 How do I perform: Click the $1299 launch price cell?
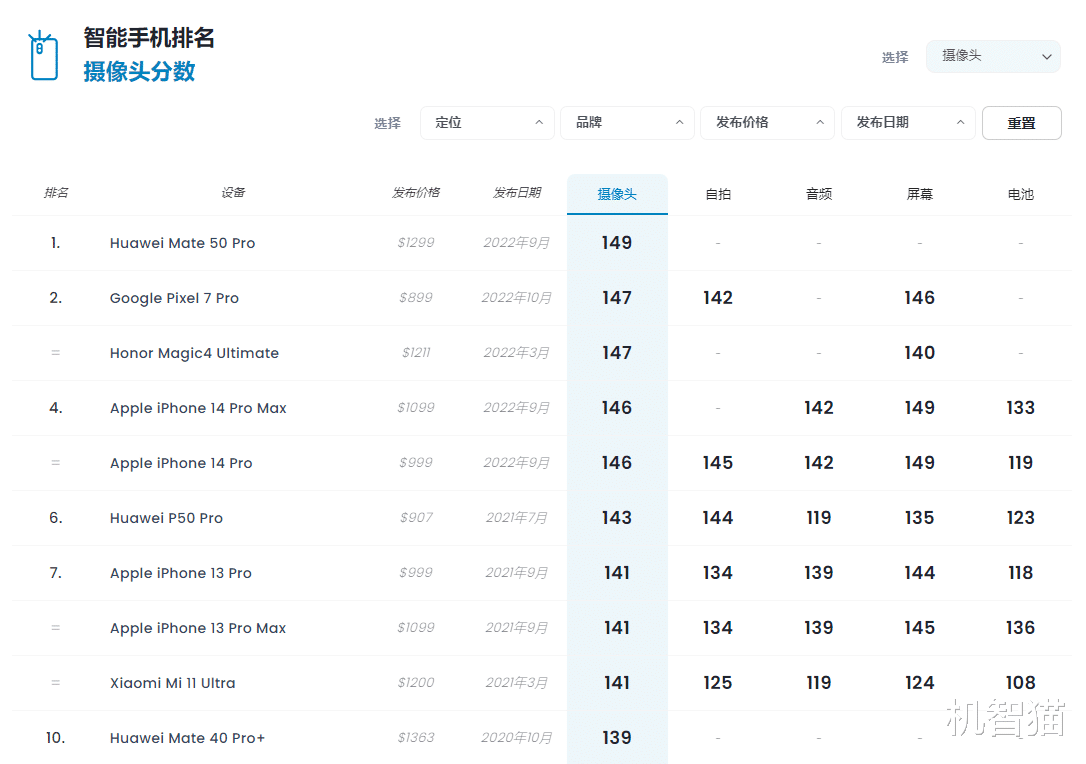(416, 242)
